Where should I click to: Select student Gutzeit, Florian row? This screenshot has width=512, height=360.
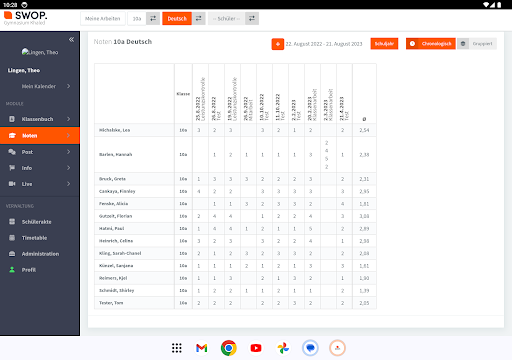point(235,216)
